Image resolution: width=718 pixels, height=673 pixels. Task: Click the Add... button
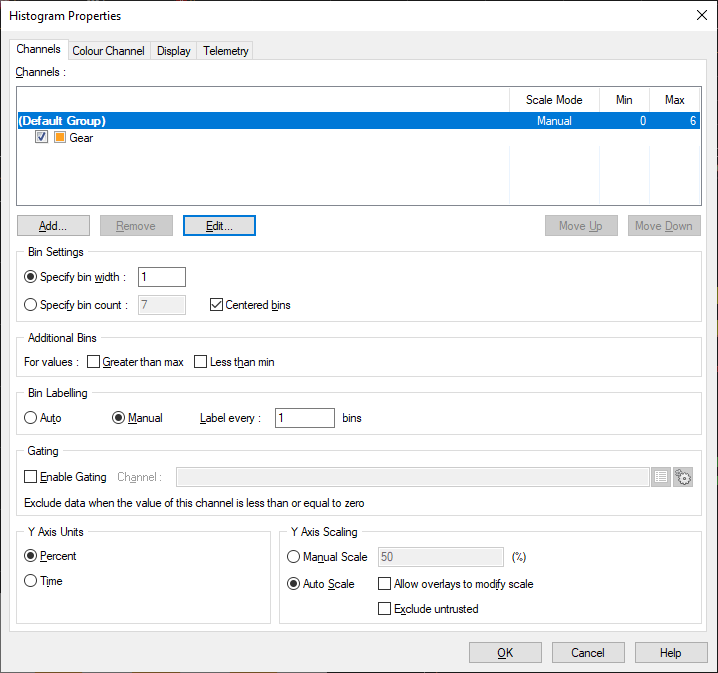point(53,226)
